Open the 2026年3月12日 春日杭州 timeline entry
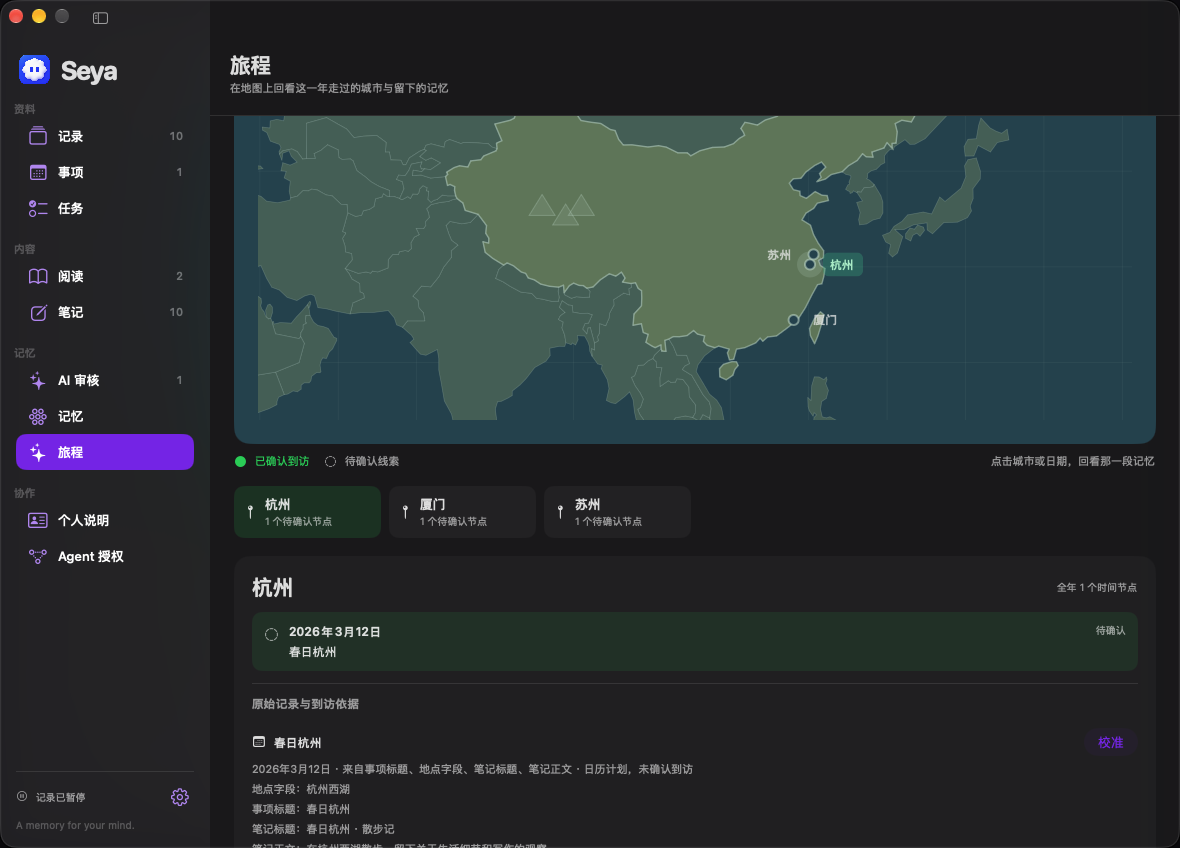Image resolution: width=1180 pixels, height=848 pixels. click(695, 642)
